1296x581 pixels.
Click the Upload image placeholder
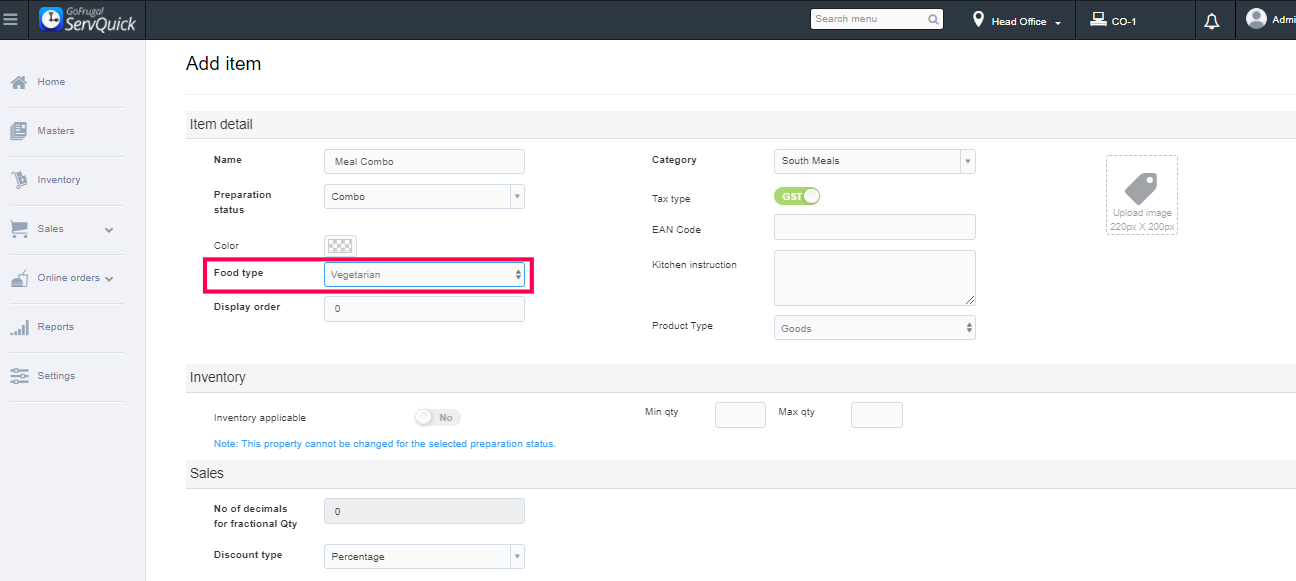click(1141, 195)
